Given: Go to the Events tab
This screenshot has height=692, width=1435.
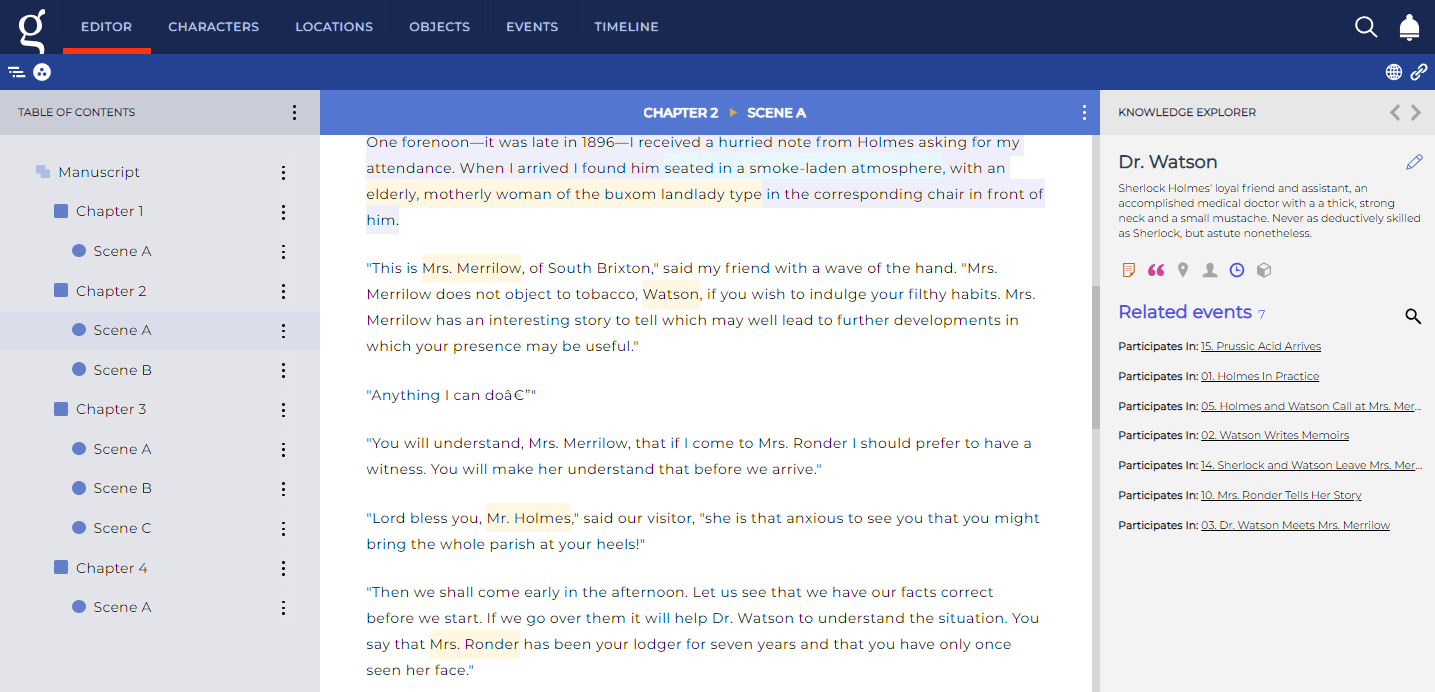Looking at the screenshot, I should coord(532,27).
